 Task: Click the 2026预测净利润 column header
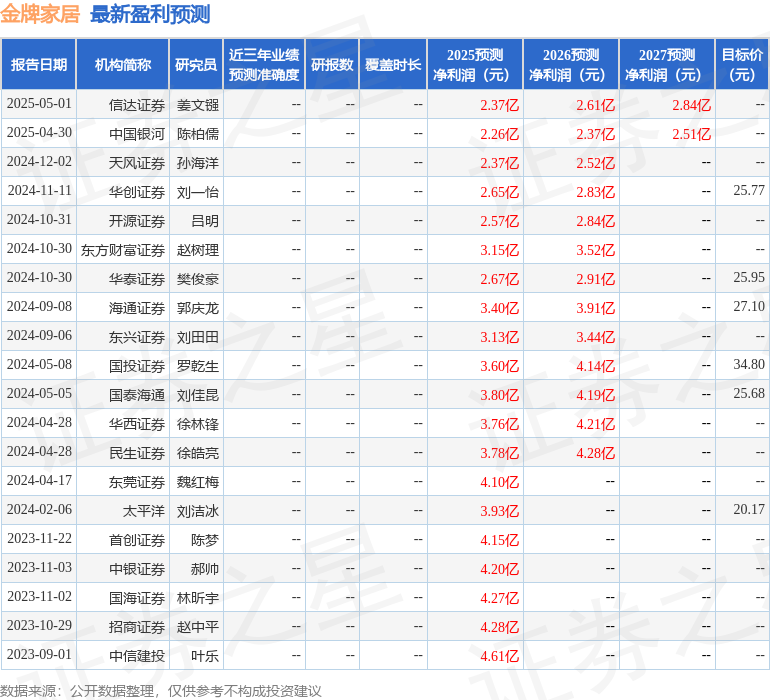[571, 64]
